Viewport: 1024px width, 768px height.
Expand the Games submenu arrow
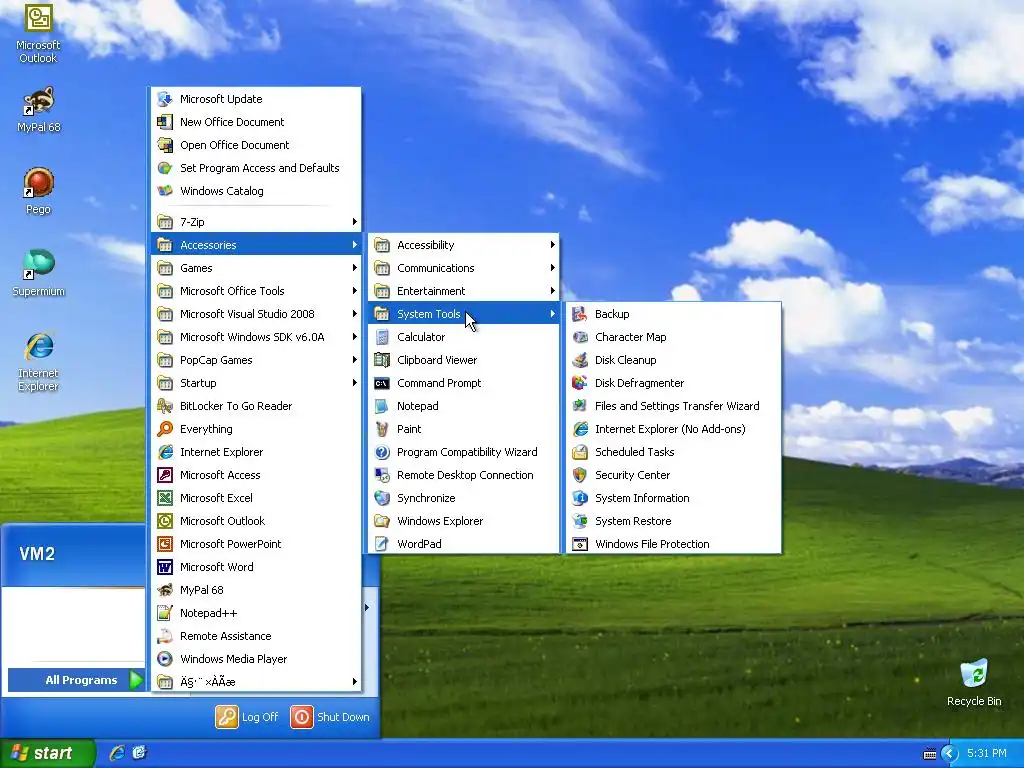click(355, 268)
